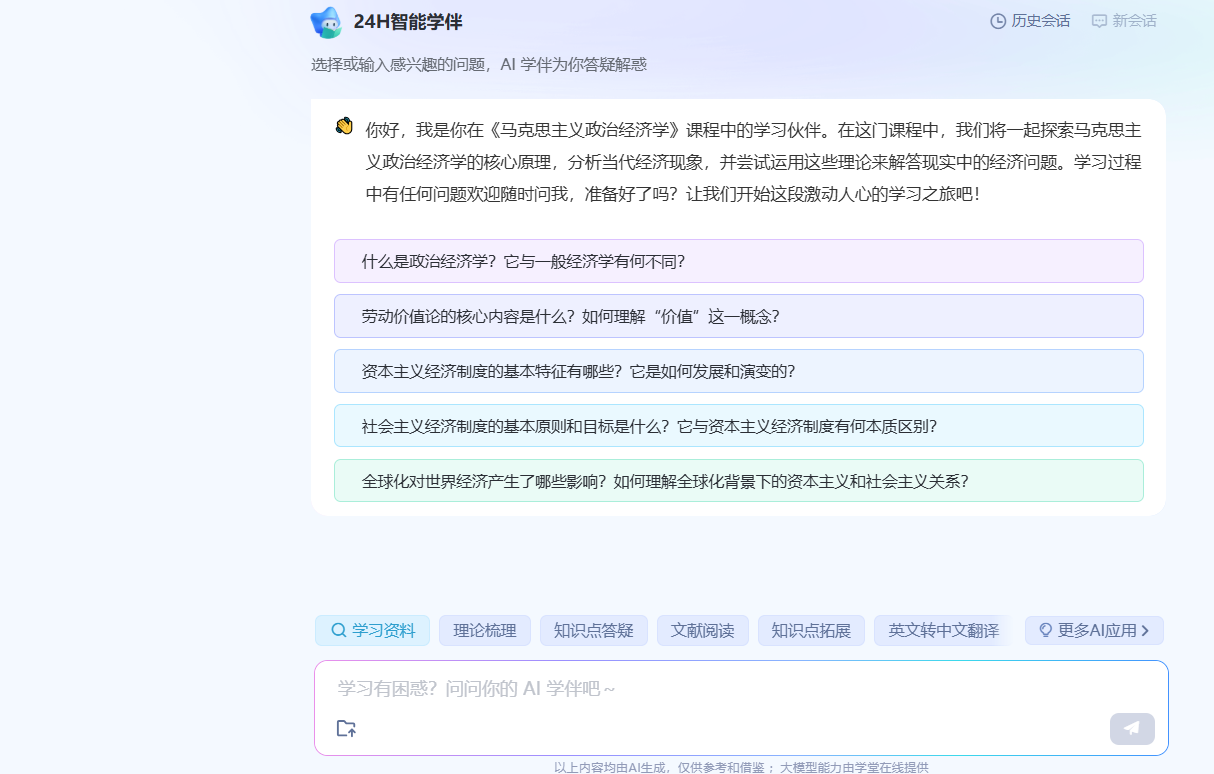
Task: Select the 理论梳理 chip
Action: pyautogui.click(x=485, y=630)
